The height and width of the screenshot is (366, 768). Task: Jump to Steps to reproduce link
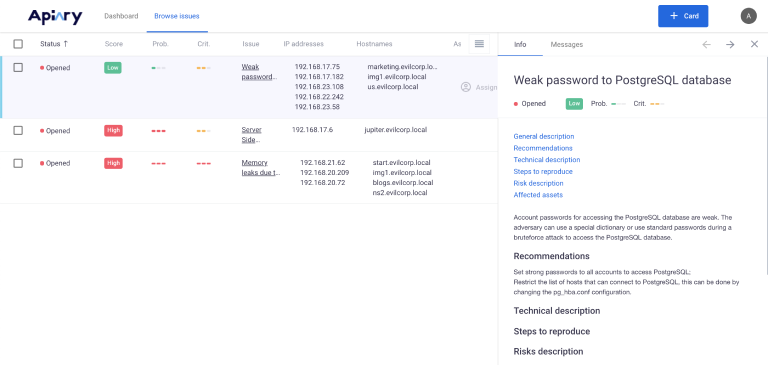point(543,171)
